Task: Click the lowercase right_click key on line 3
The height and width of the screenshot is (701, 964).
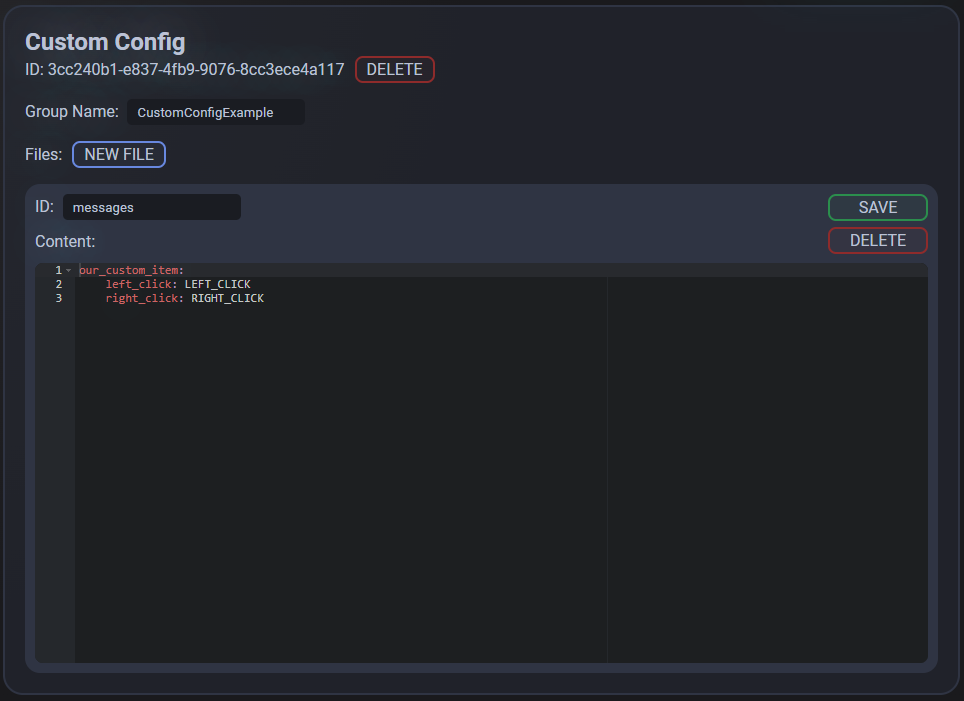Action: point(141,298)
